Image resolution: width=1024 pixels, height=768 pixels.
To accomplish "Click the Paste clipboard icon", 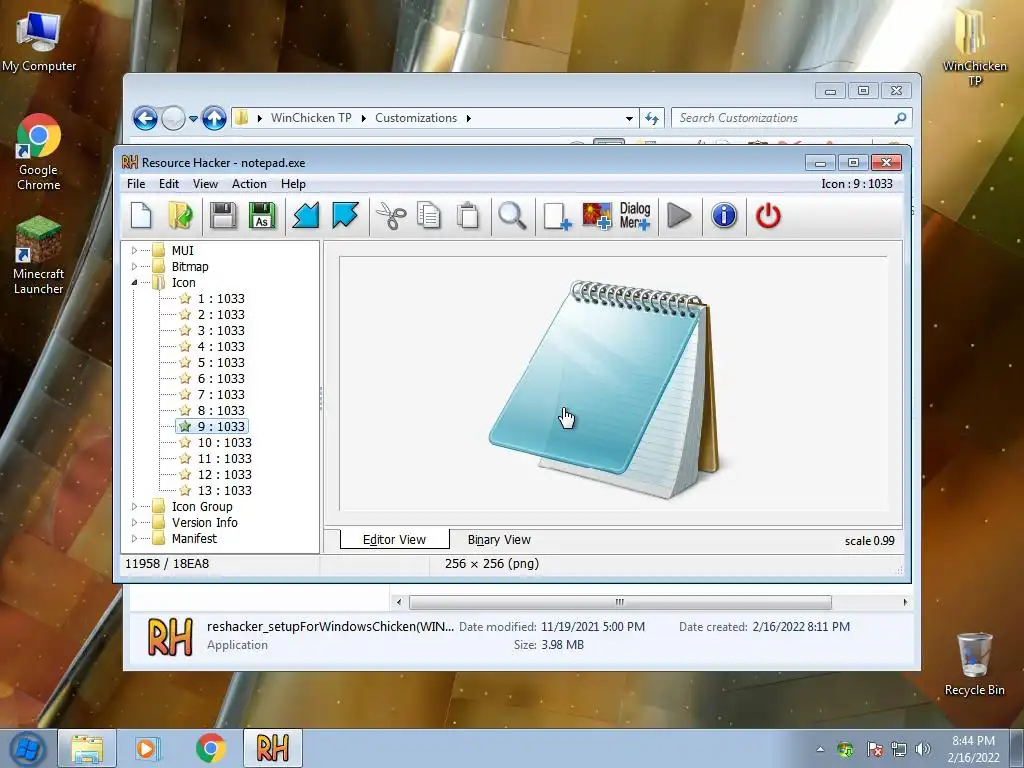I will coord(468,216).
